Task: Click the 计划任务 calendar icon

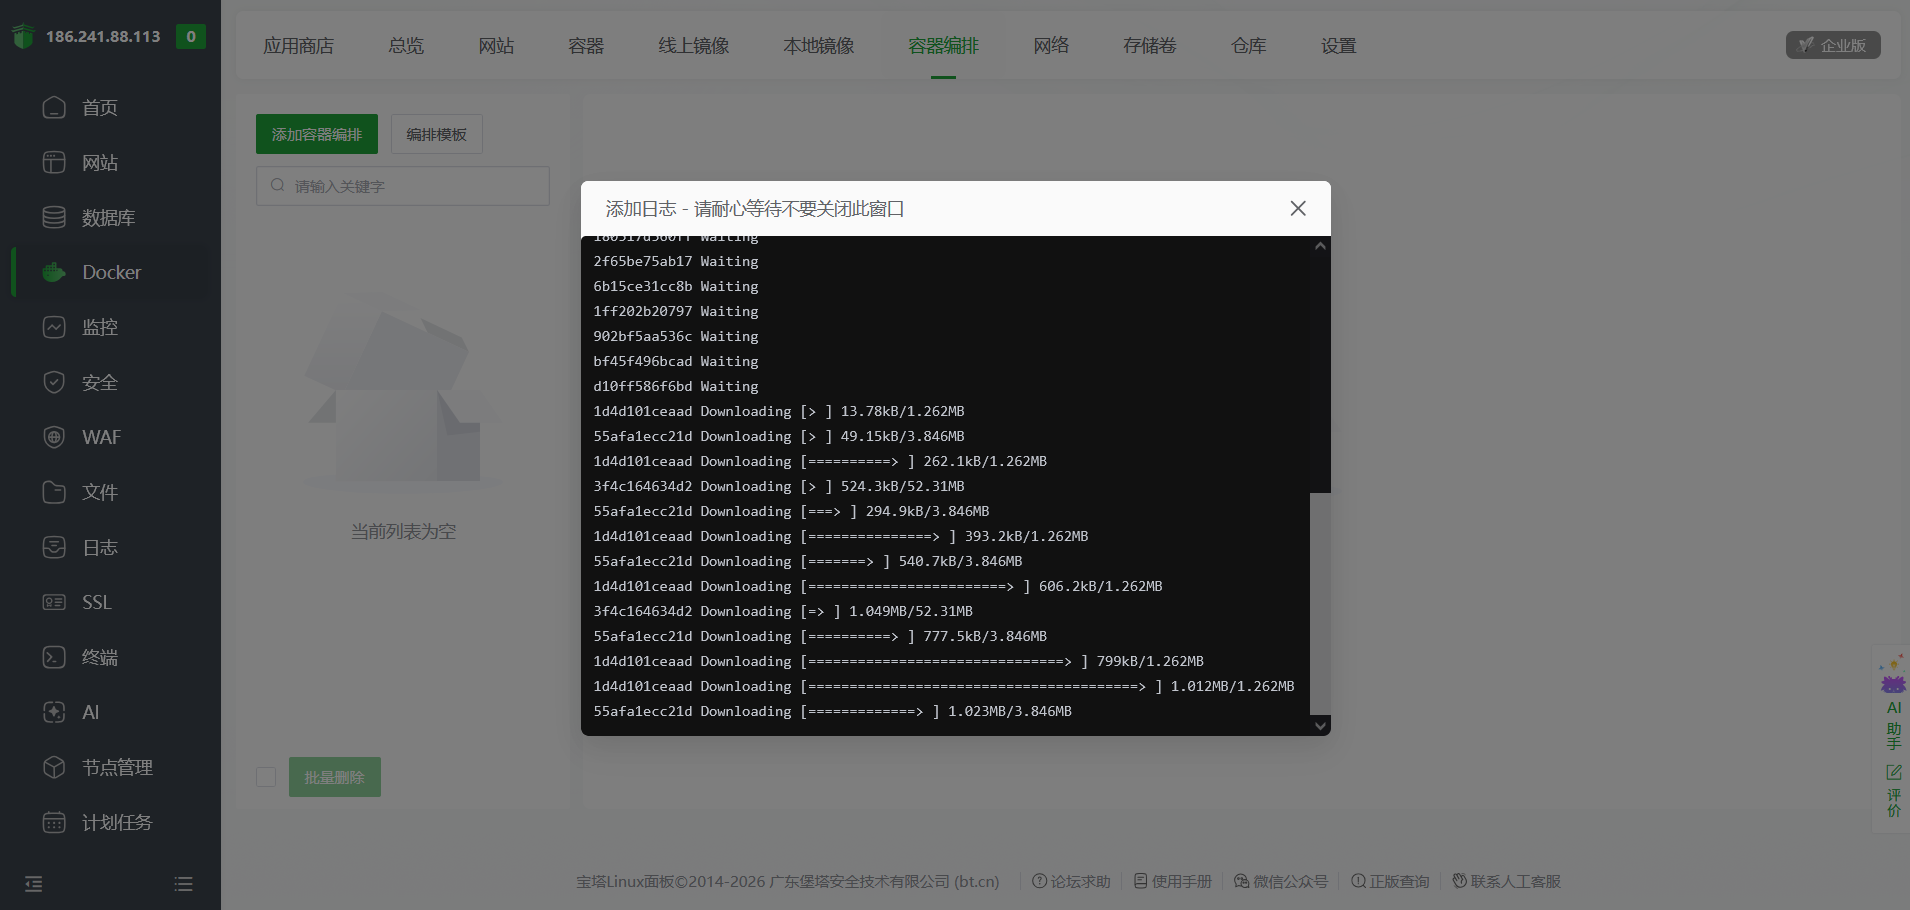Action: click(54, 822)
